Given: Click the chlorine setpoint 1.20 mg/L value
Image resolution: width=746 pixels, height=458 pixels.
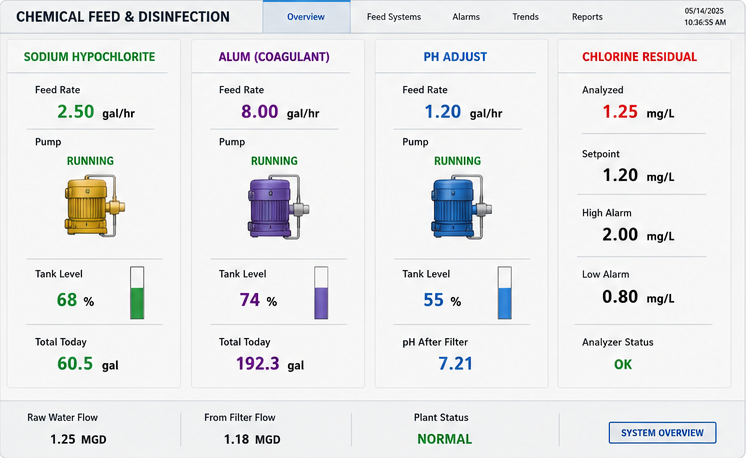Looking at the screenshot, I should click(x=638, y=175).
